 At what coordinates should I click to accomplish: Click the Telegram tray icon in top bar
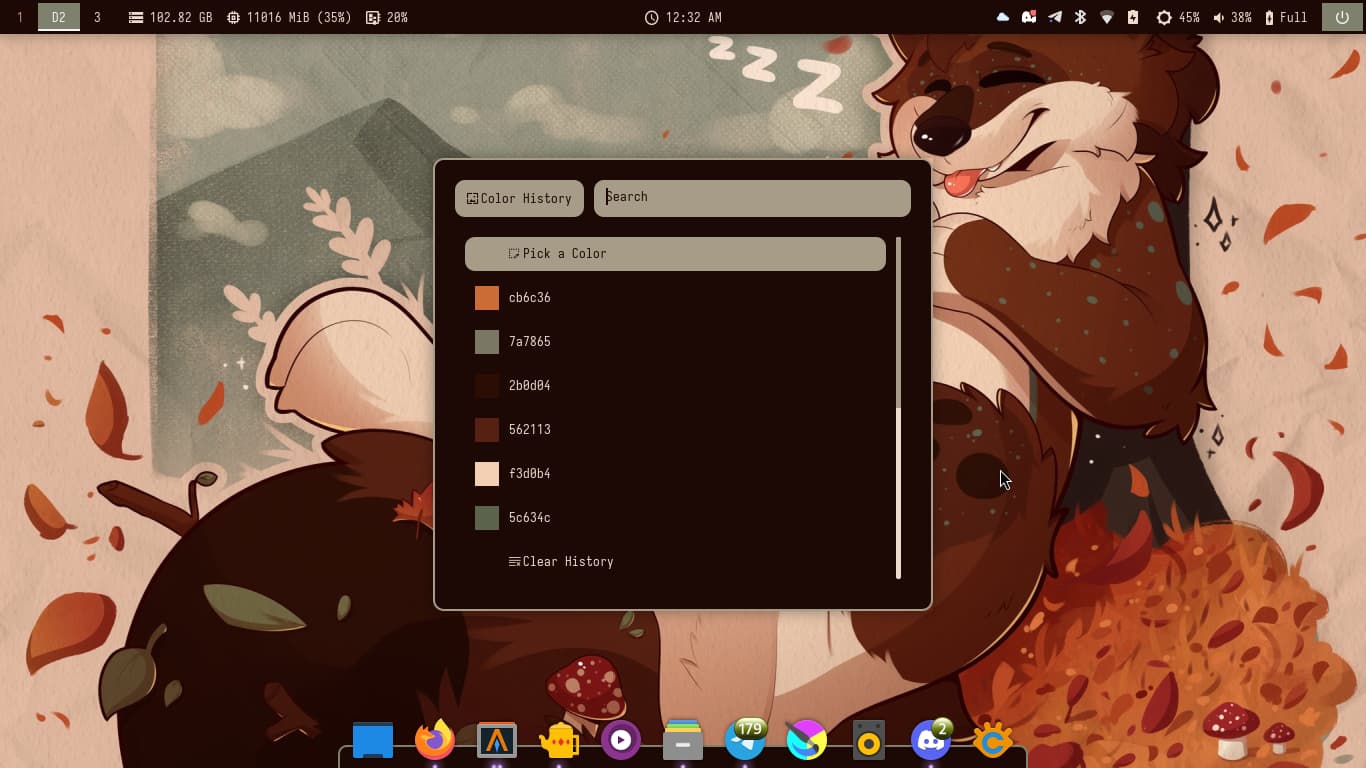tap(1054, 17)
